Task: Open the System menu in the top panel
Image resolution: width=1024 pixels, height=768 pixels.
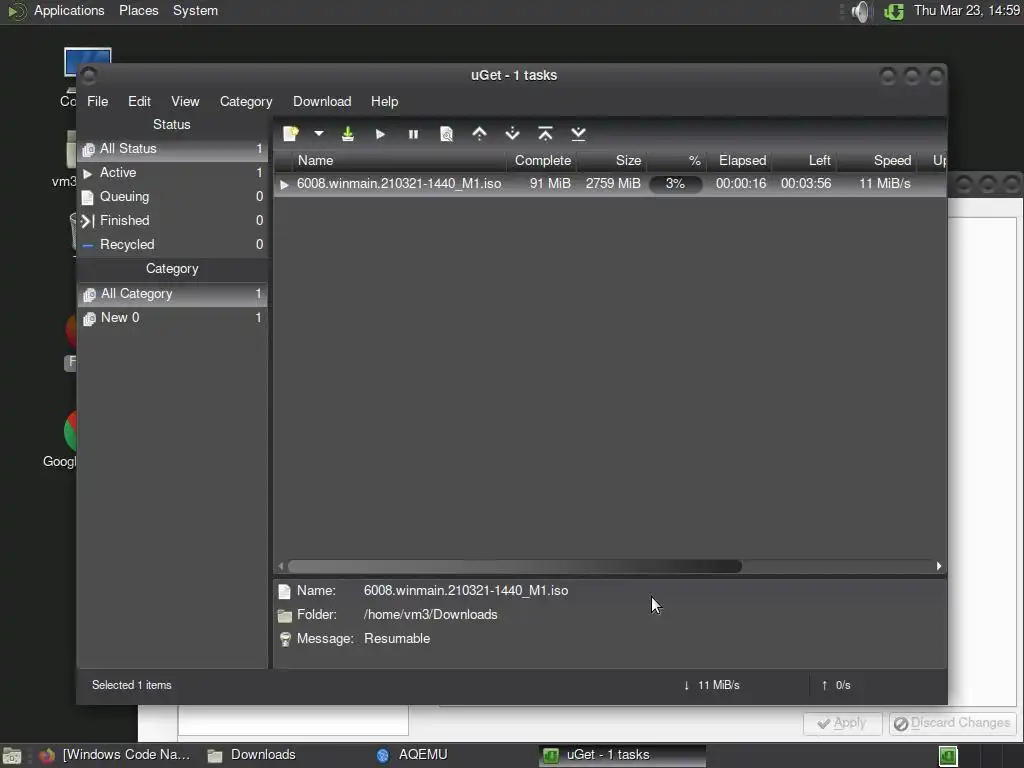Action: tap(195, 10)
